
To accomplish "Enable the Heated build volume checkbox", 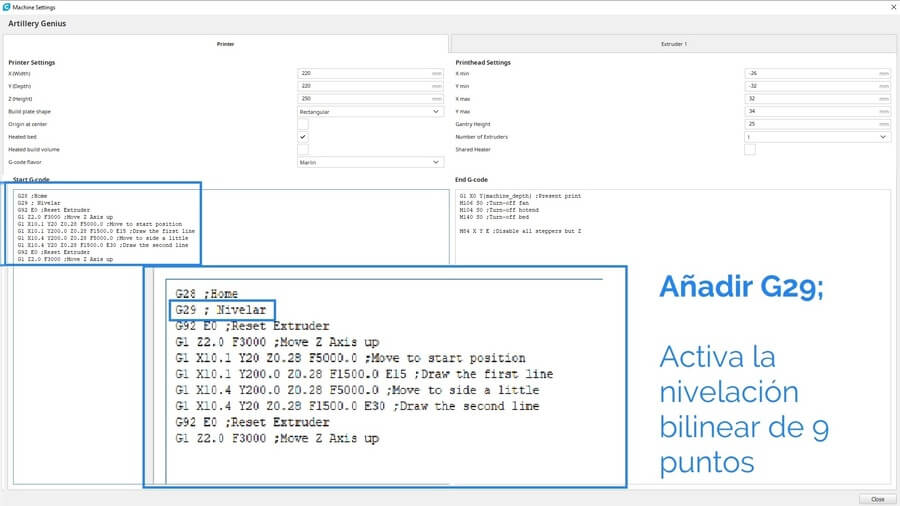I will pos(303,149).
